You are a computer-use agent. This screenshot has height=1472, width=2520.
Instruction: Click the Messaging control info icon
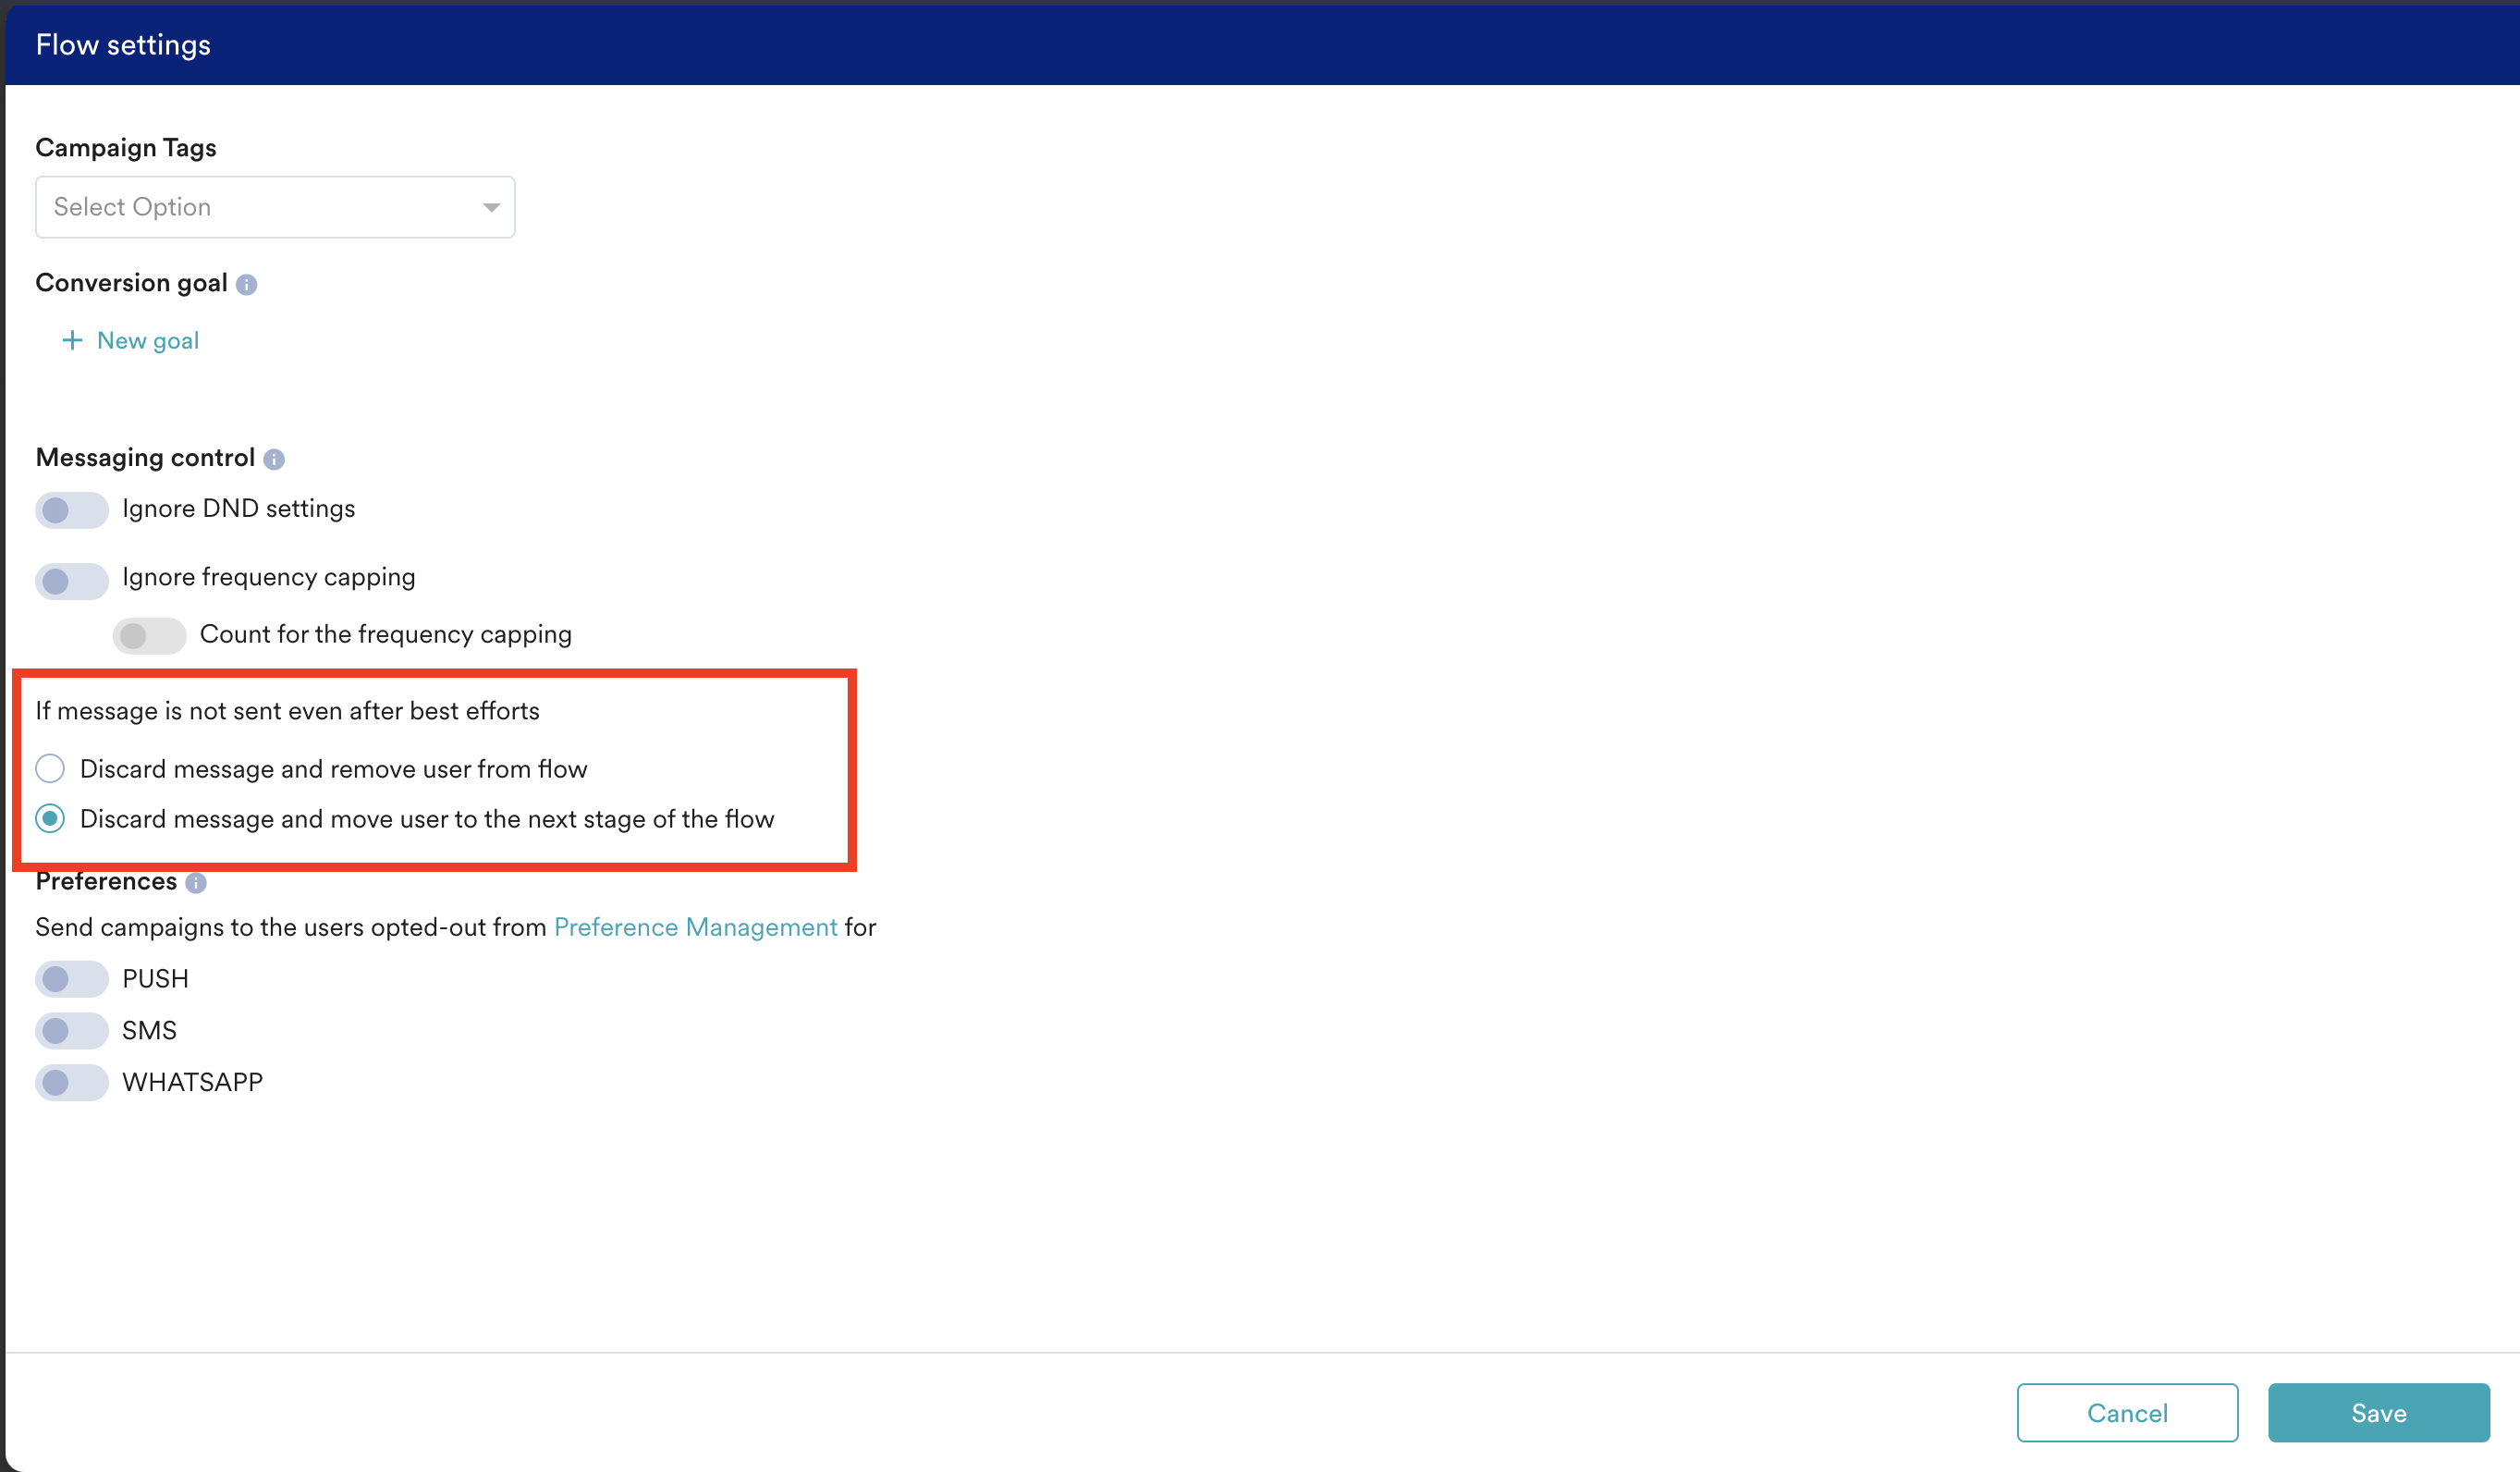click(274, 459)
